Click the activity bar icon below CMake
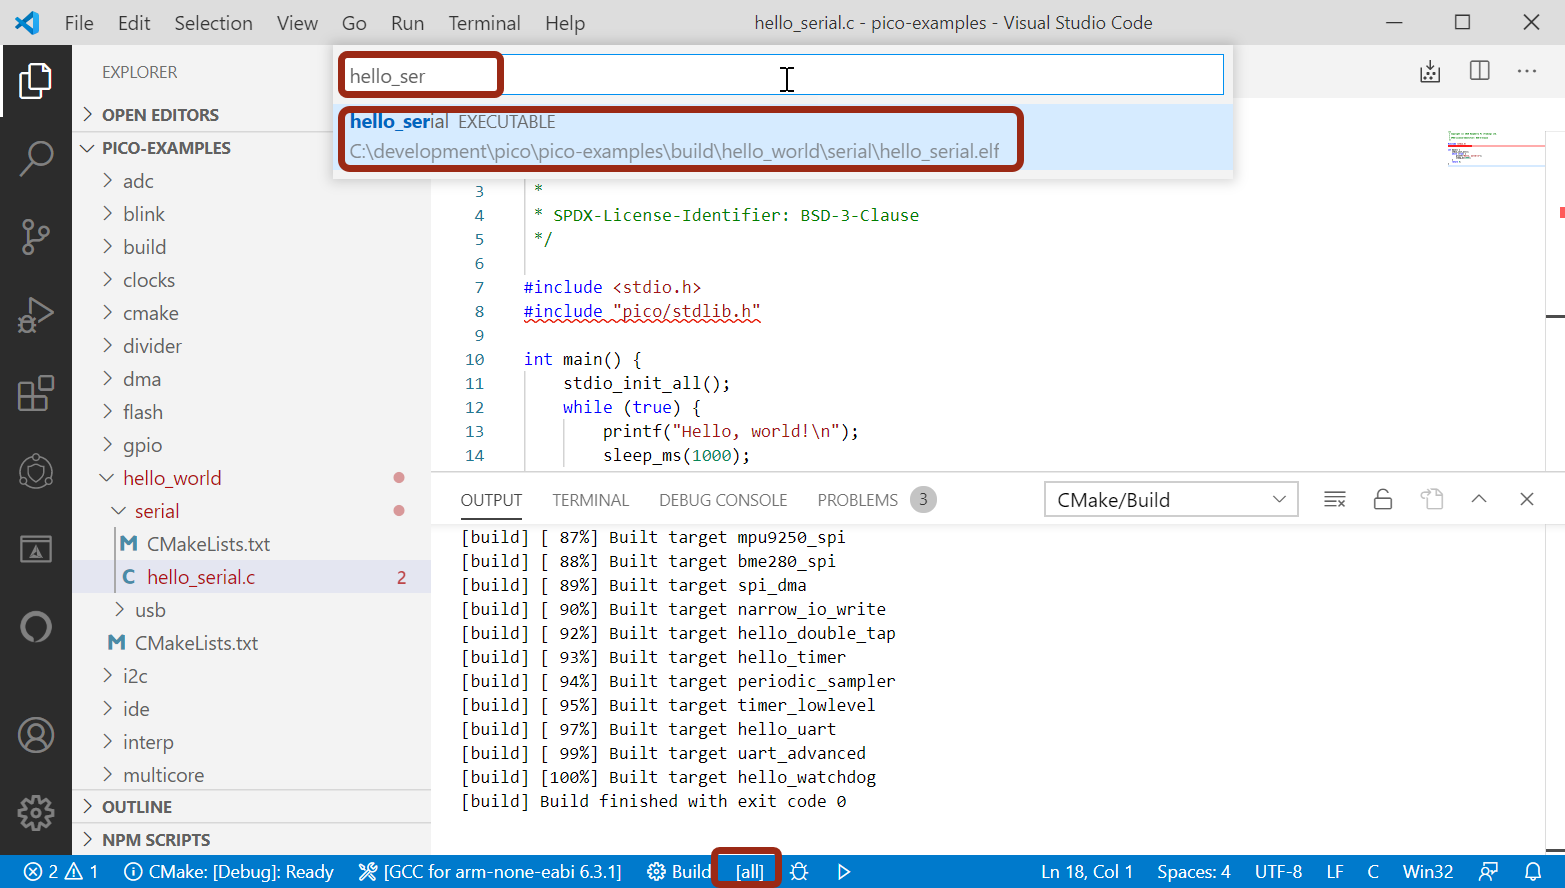The image size is (1565, 888). [36, 549]
